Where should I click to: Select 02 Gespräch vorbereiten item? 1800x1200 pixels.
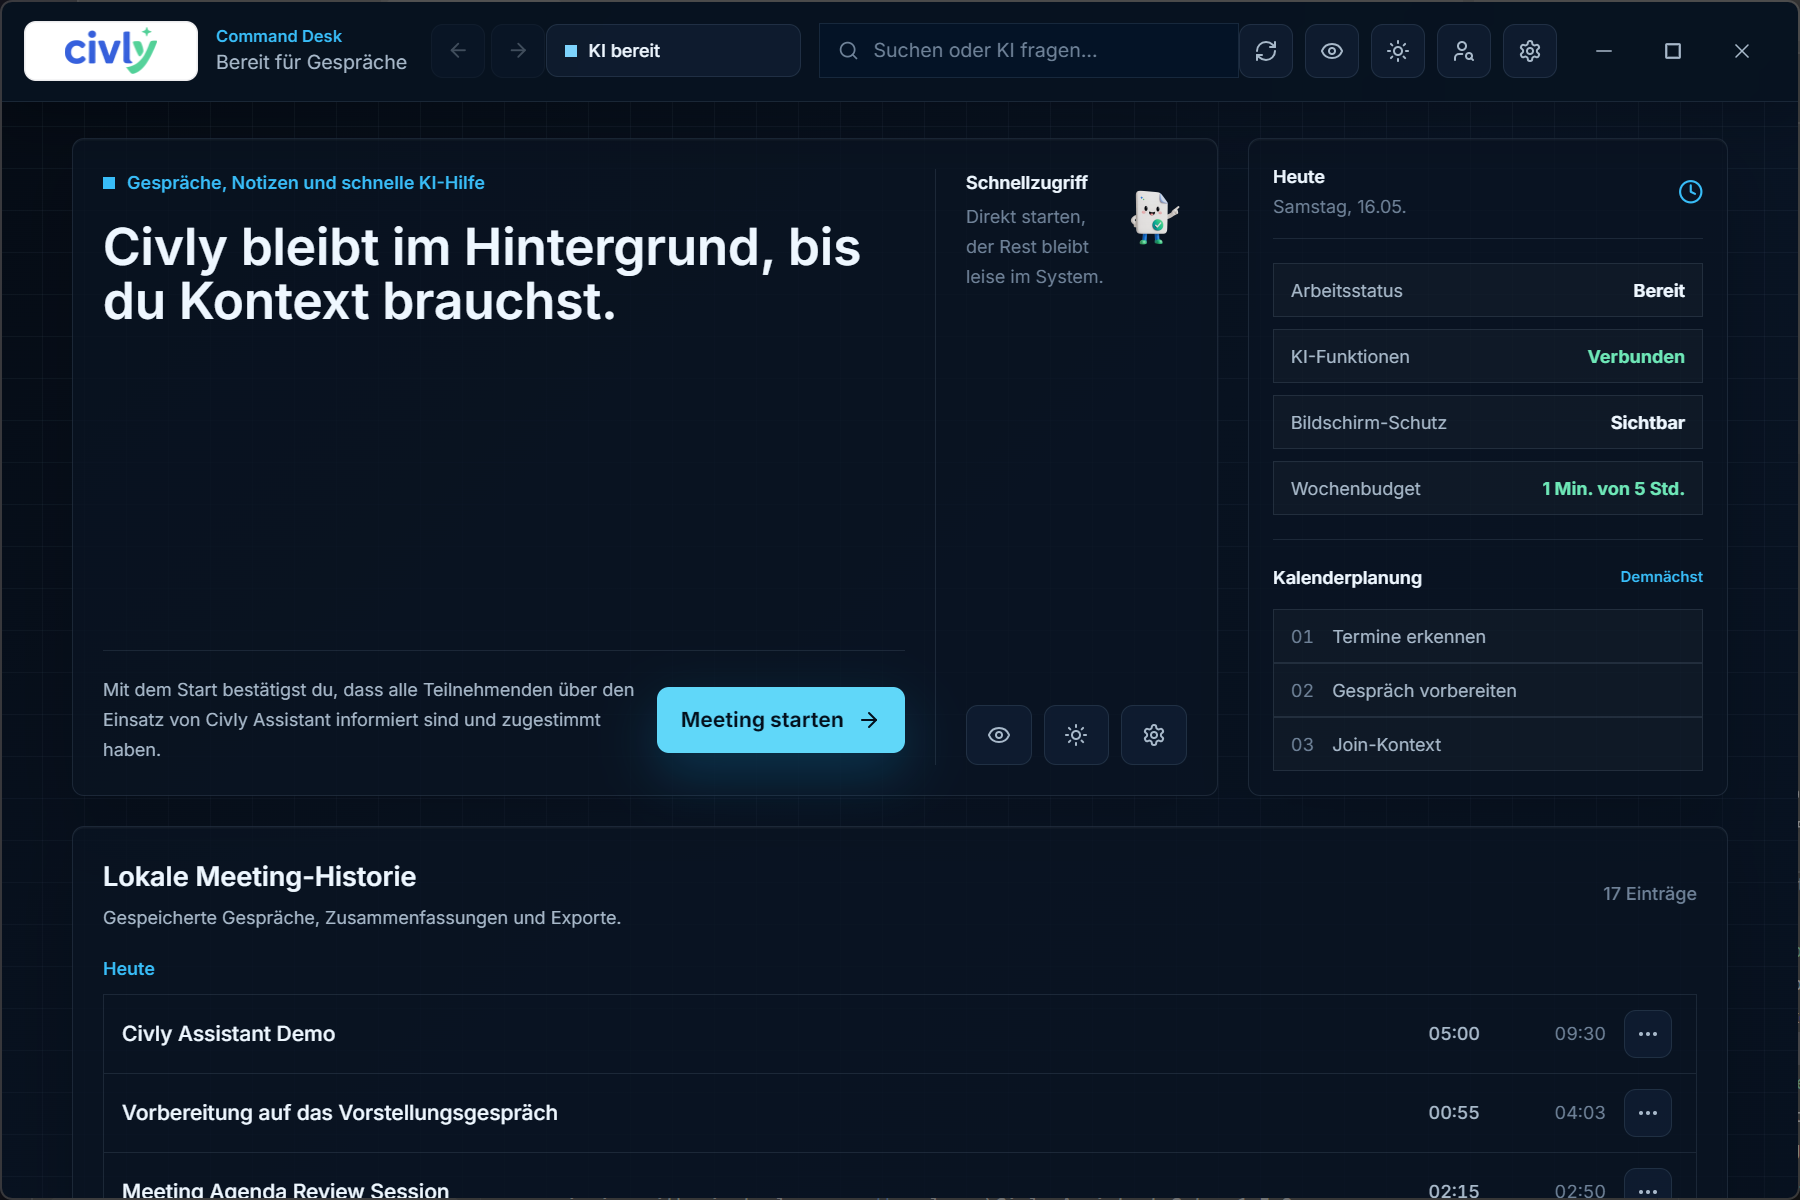point(1488,691)
